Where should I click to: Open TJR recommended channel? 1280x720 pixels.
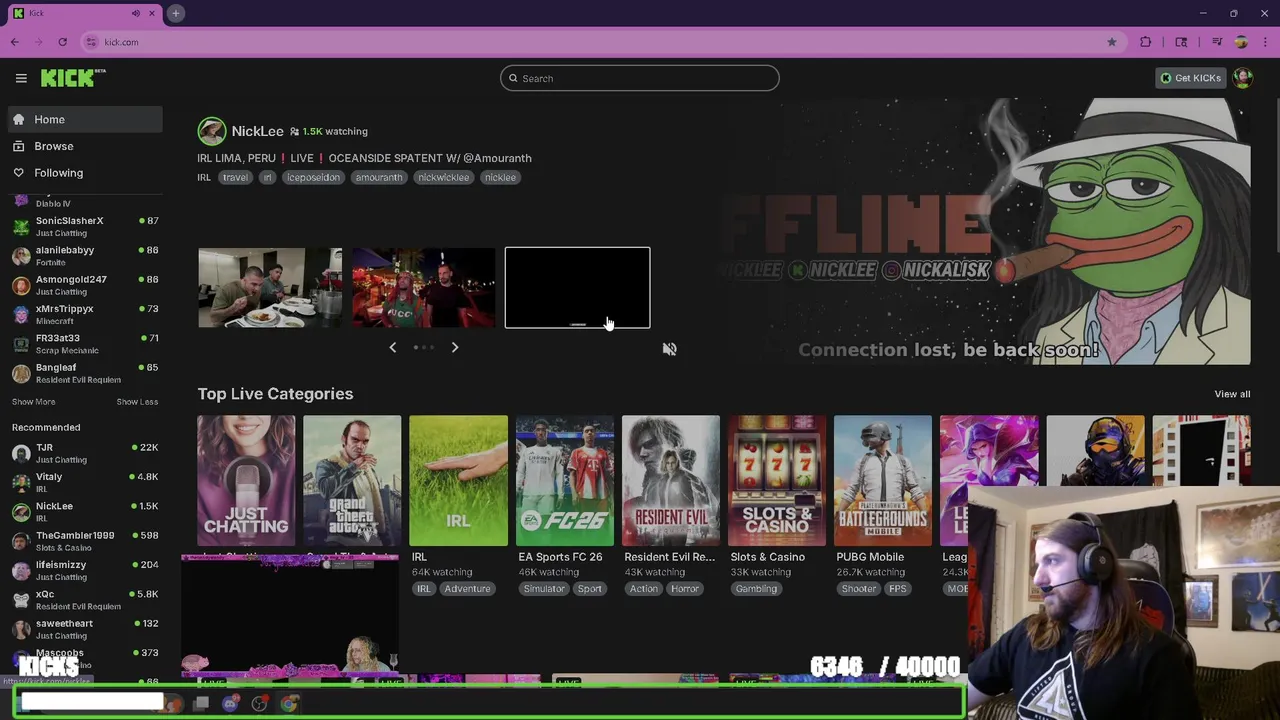(85, 453)
